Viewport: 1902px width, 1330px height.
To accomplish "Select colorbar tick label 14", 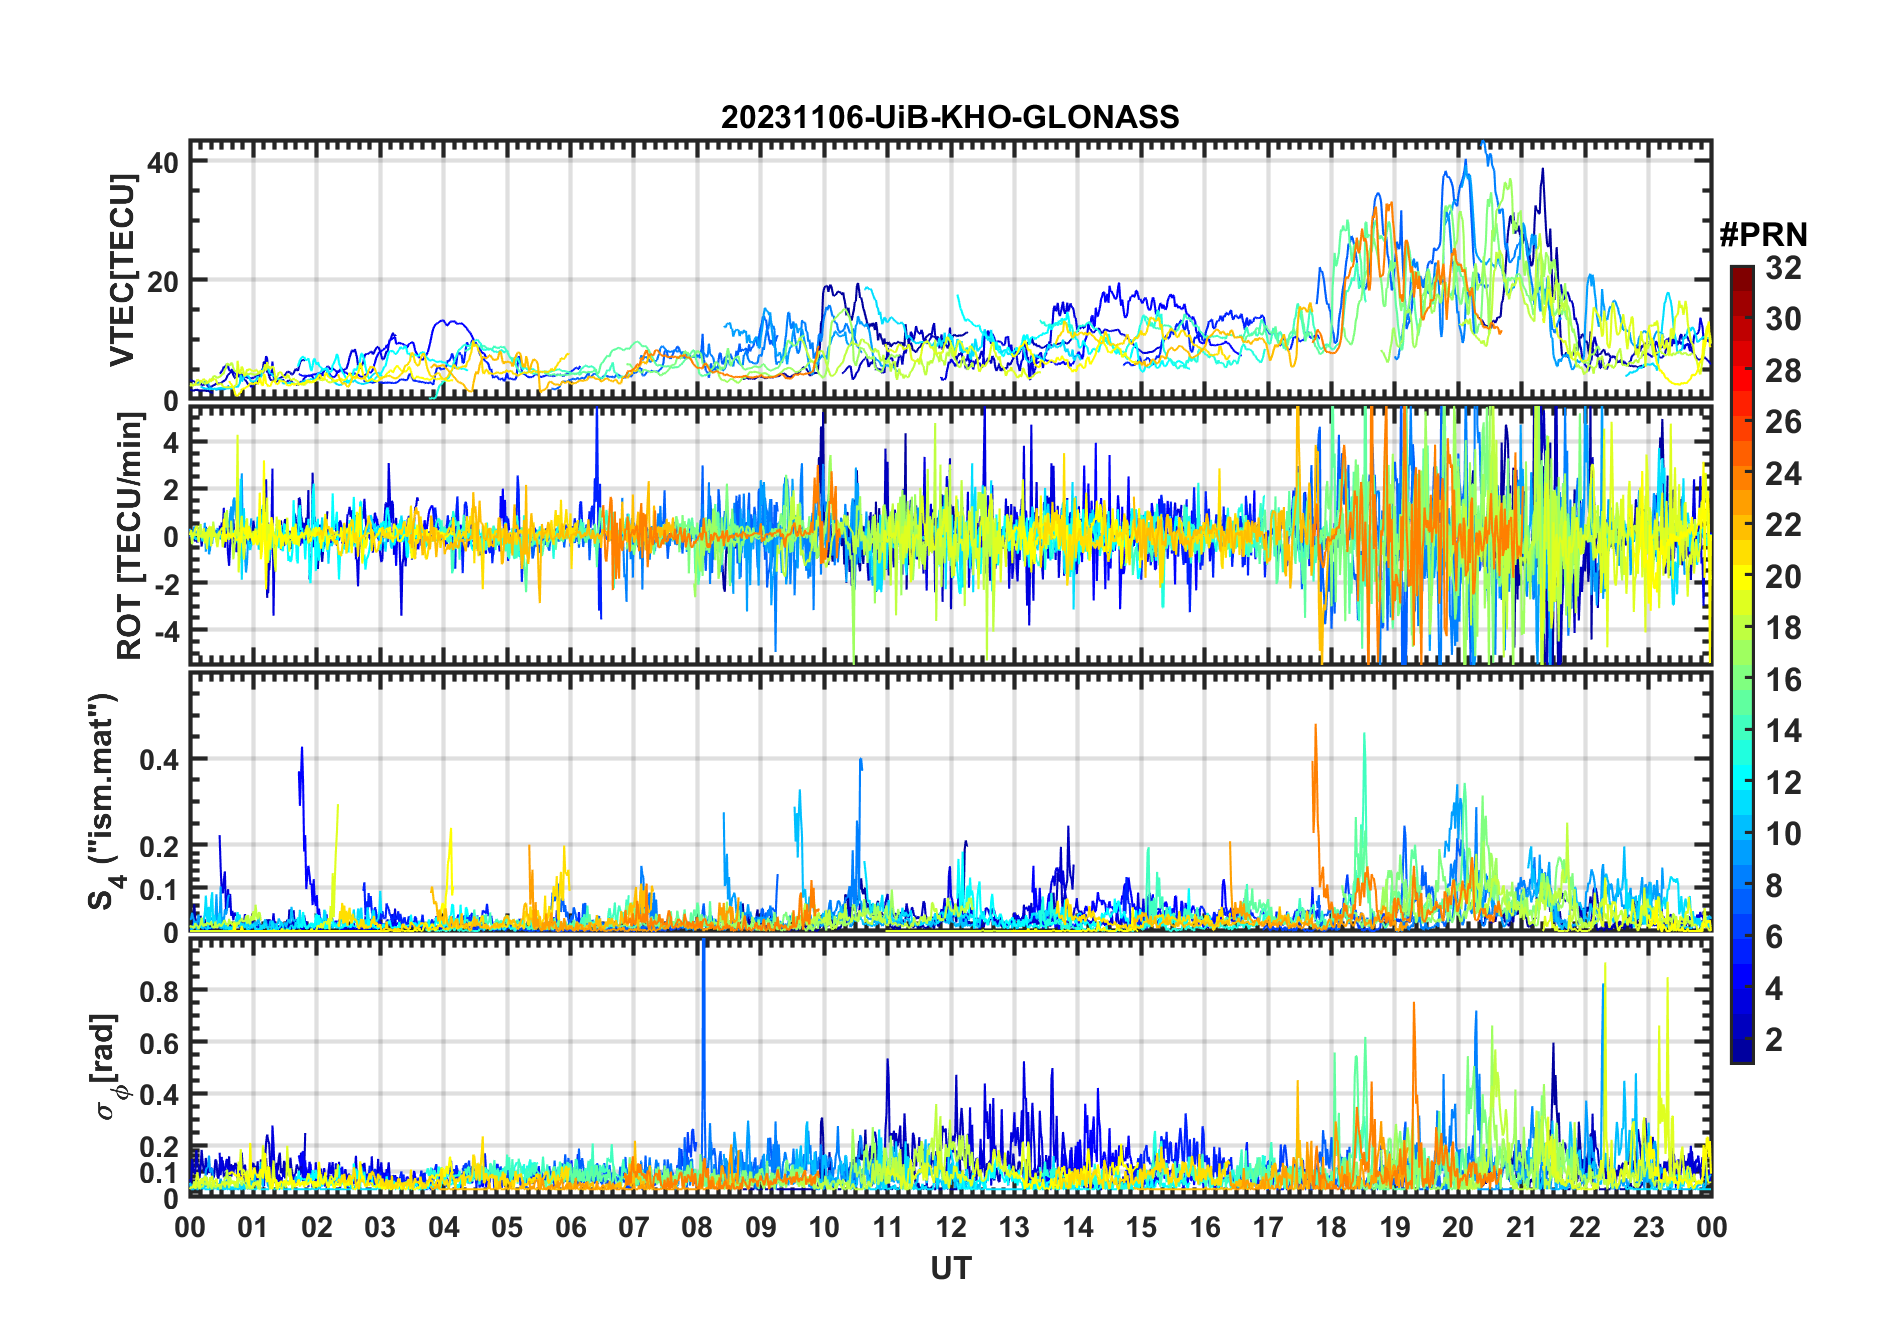I will tap(1783, 731).
